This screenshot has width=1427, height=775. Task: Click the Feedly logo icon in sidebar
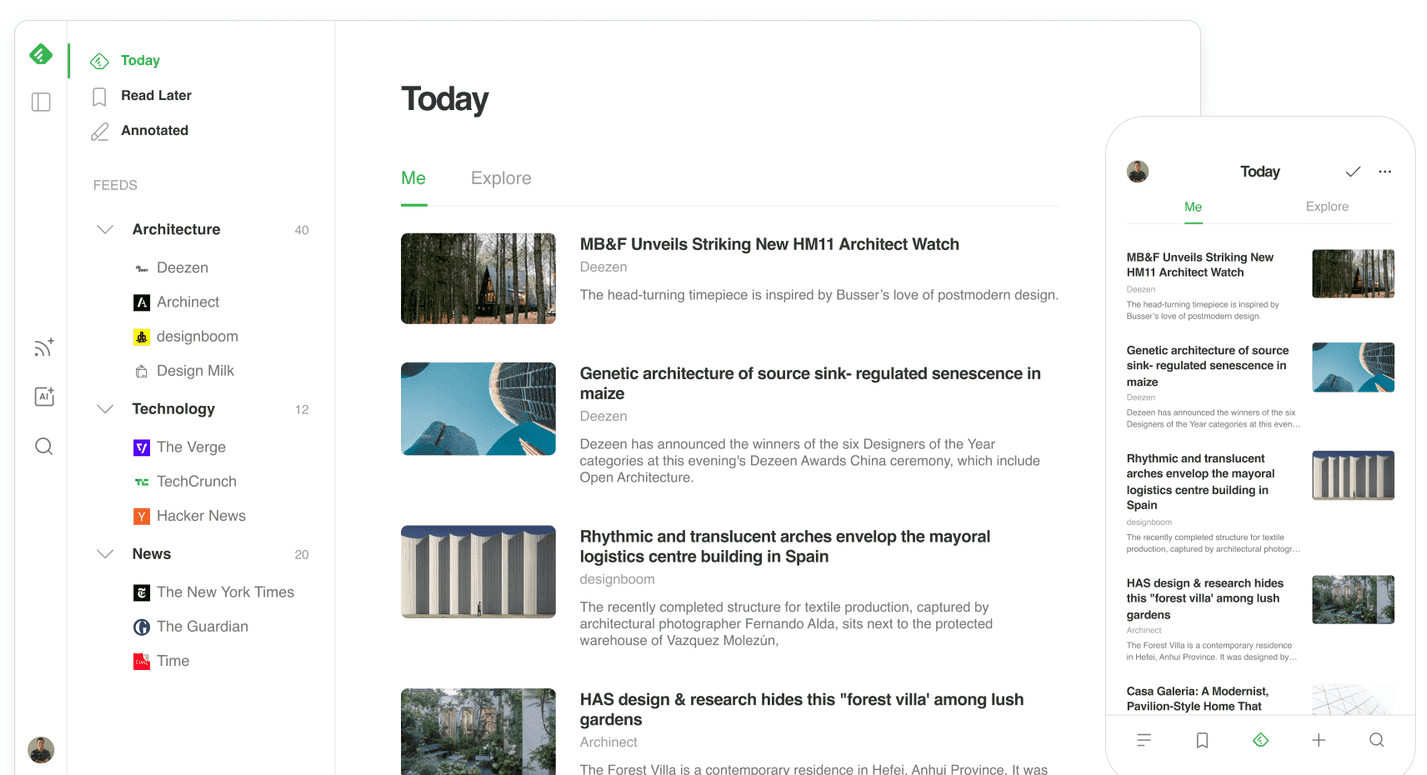pyautogui.click(x=41, y=55)
